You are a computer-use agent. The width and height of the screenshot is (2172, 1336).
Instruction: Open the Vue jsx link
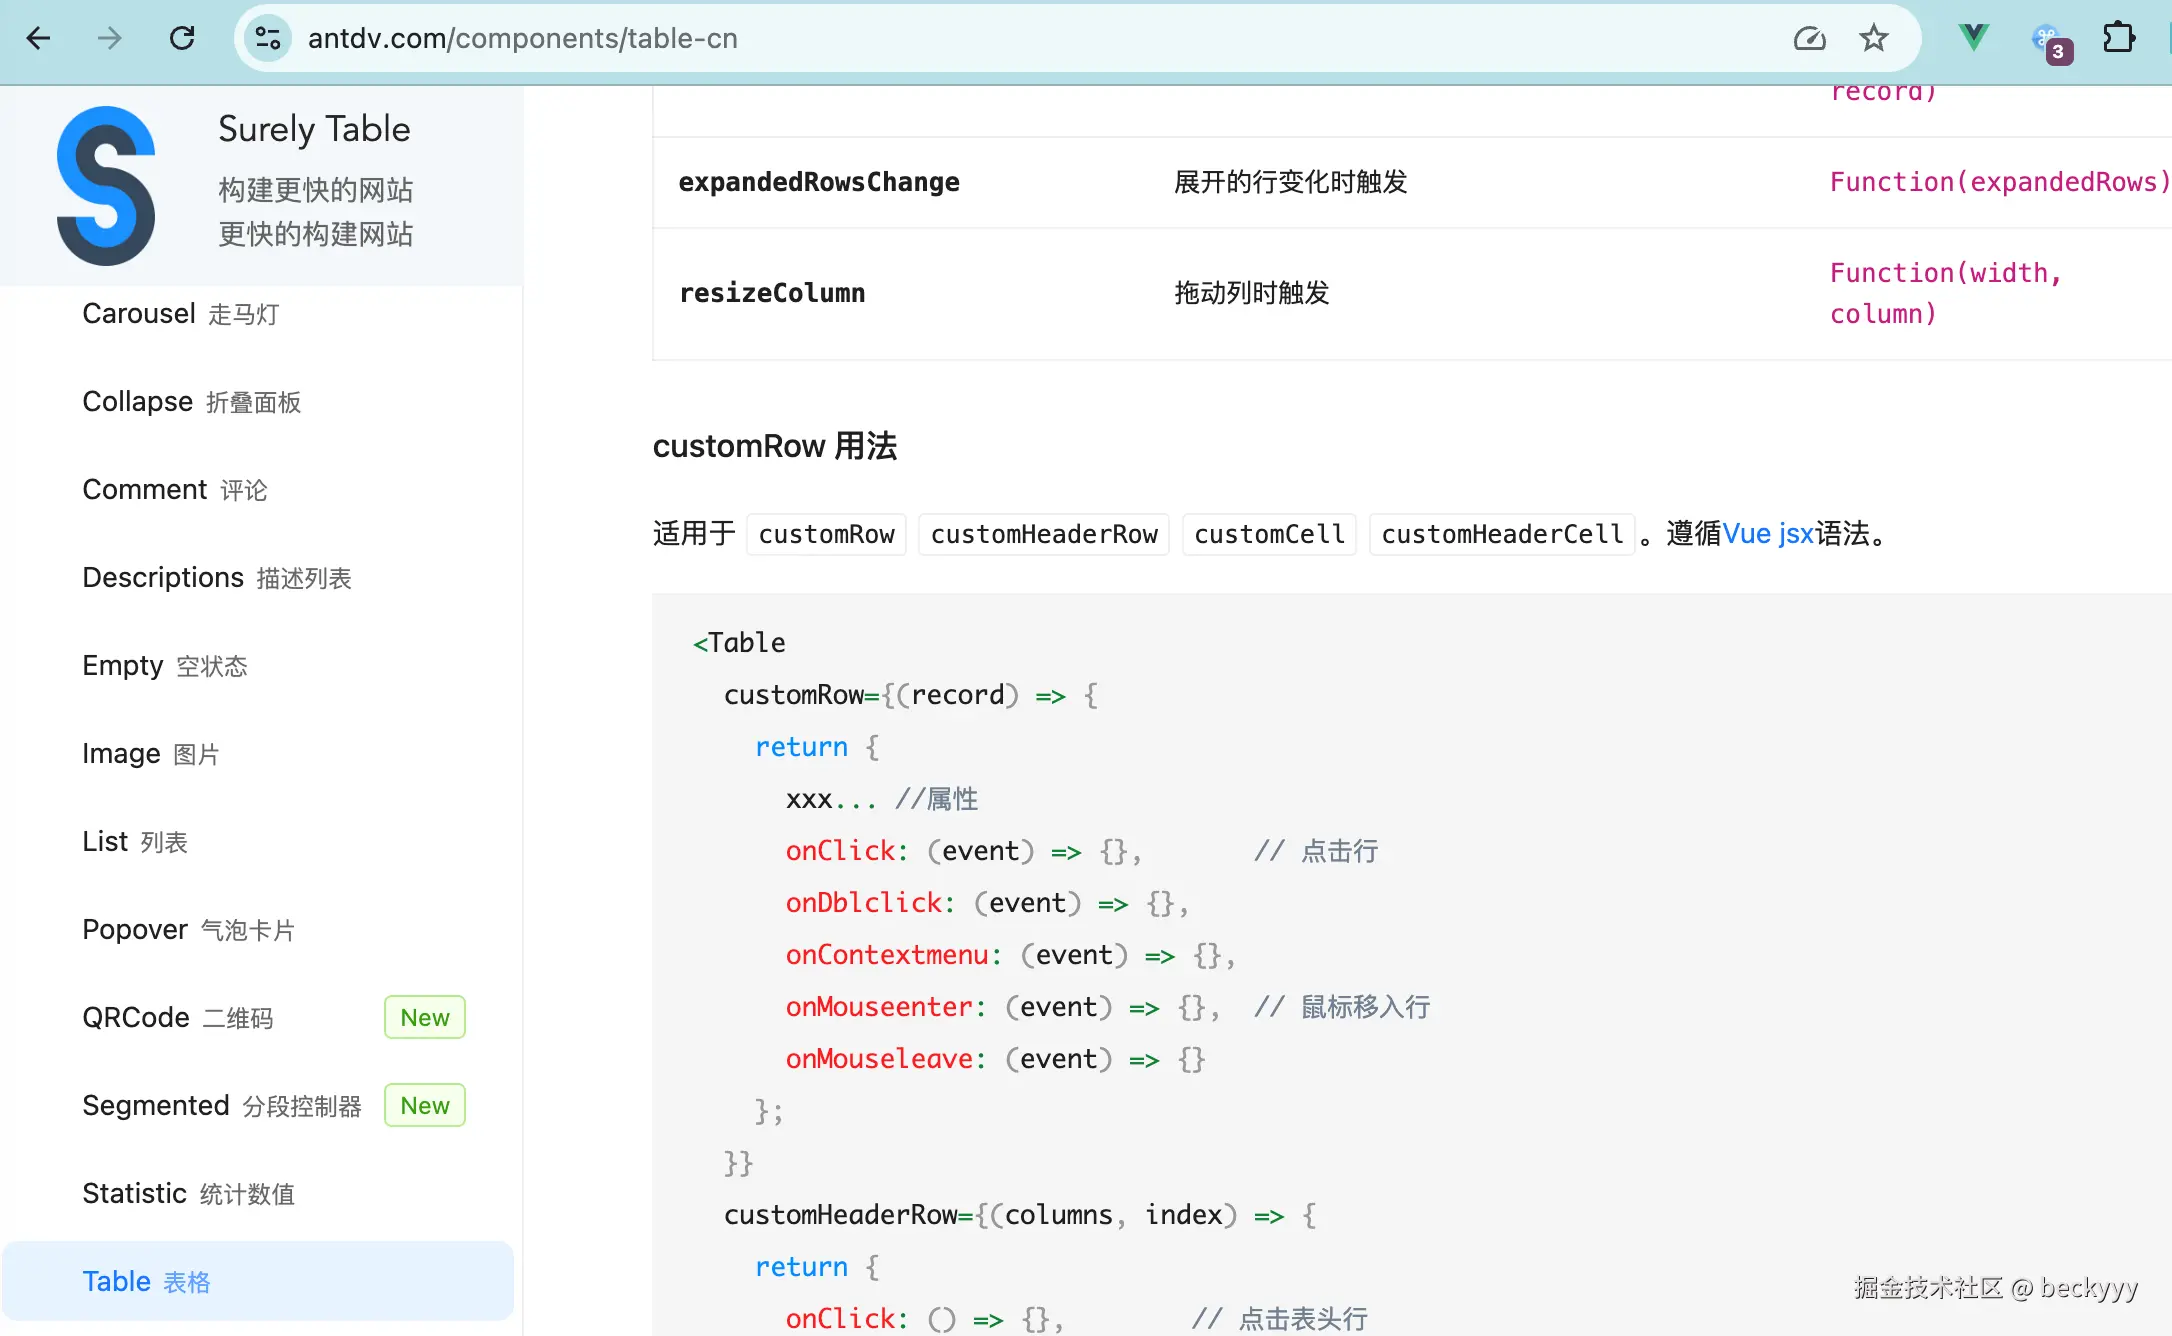(x=1767, y=534)
